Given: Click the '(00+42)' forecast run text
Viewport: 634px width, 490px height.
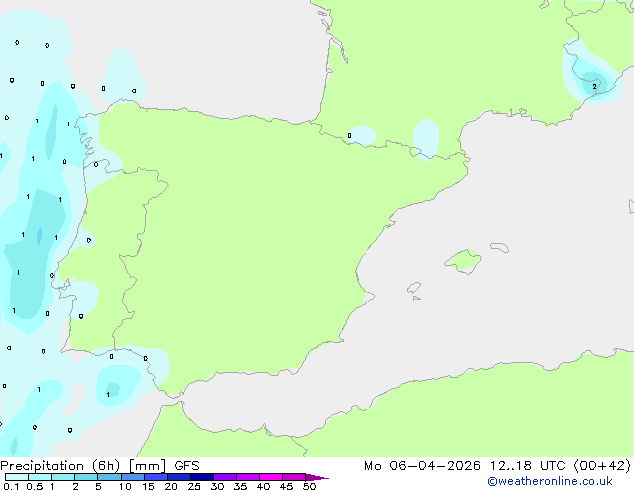Looking at the screenshot, I should pyautogui.click(x=602, y=466).
